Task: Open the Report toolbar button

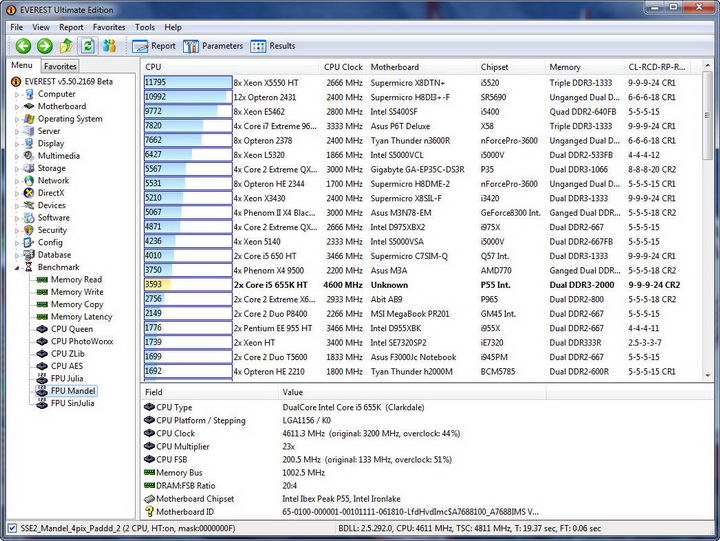Action: [153, 46]
